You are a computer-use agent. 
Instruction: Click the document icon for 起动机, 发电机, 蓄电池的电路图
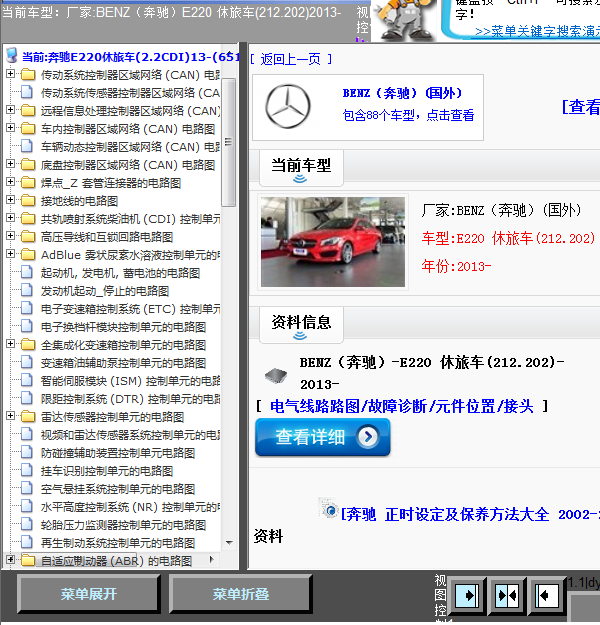[27, 272]
